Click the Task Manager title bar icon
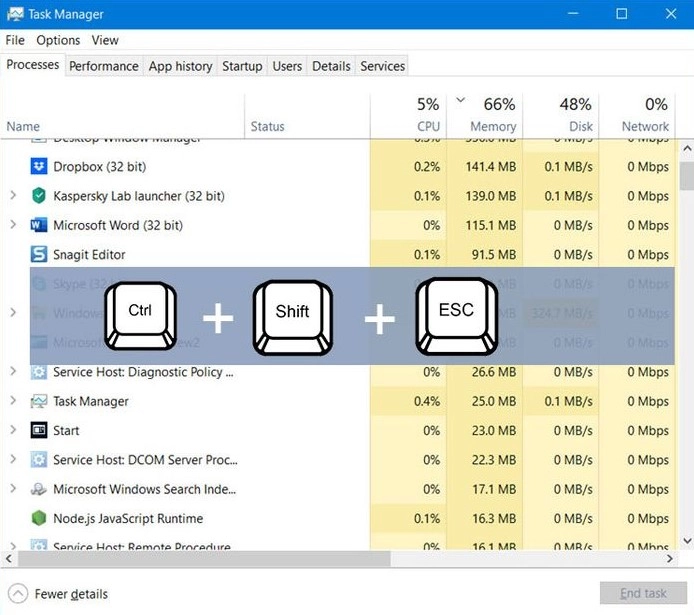The image size is (694, 615). 15,14
